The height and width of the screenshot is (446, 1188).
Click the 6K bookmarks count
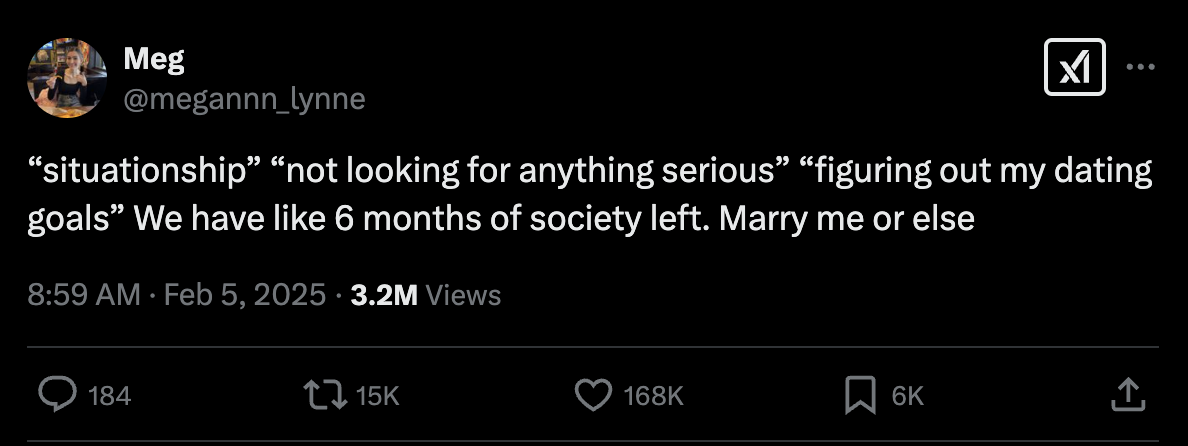[907, 396]
